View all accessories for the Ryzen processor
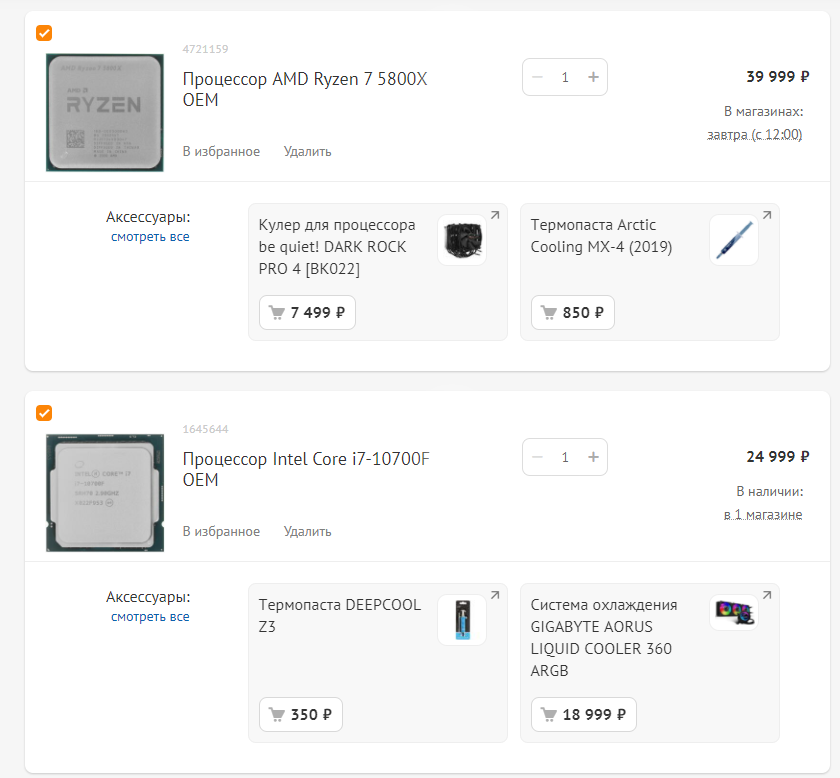Screen dimensions: 840x778 click(150, 237)
